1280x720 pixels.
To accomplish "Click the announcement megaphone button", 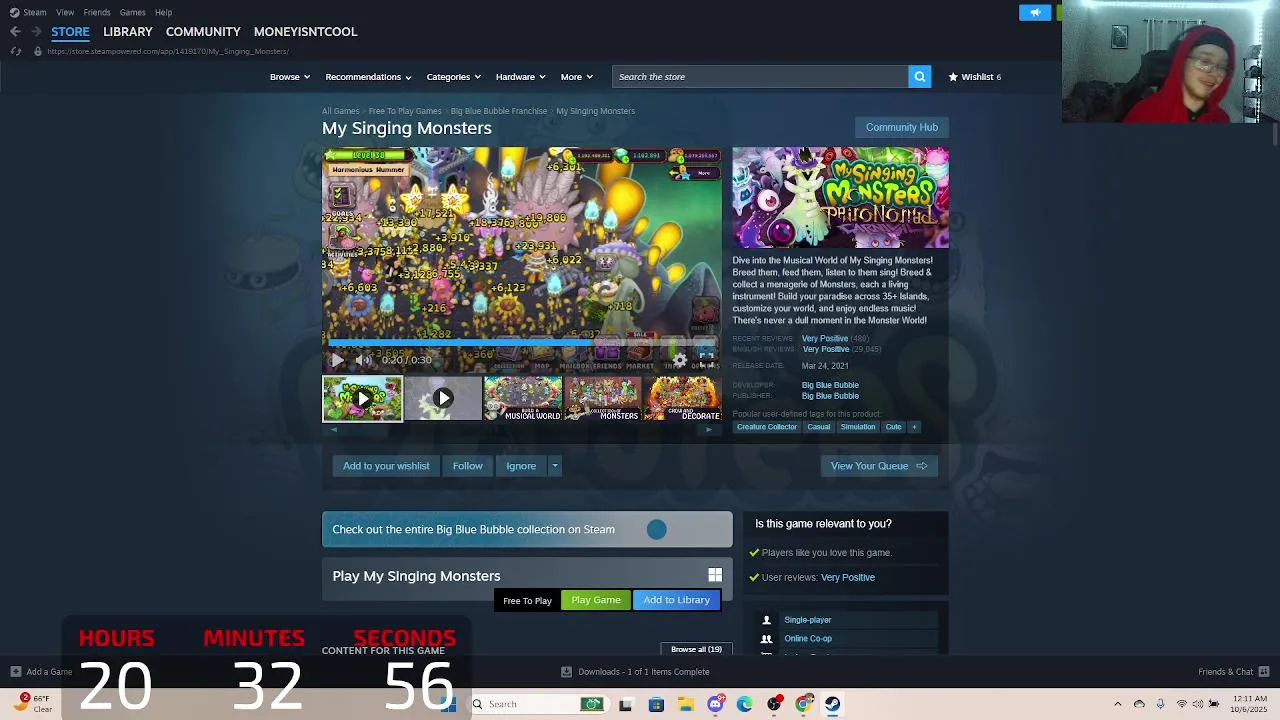I will 1035,12.
